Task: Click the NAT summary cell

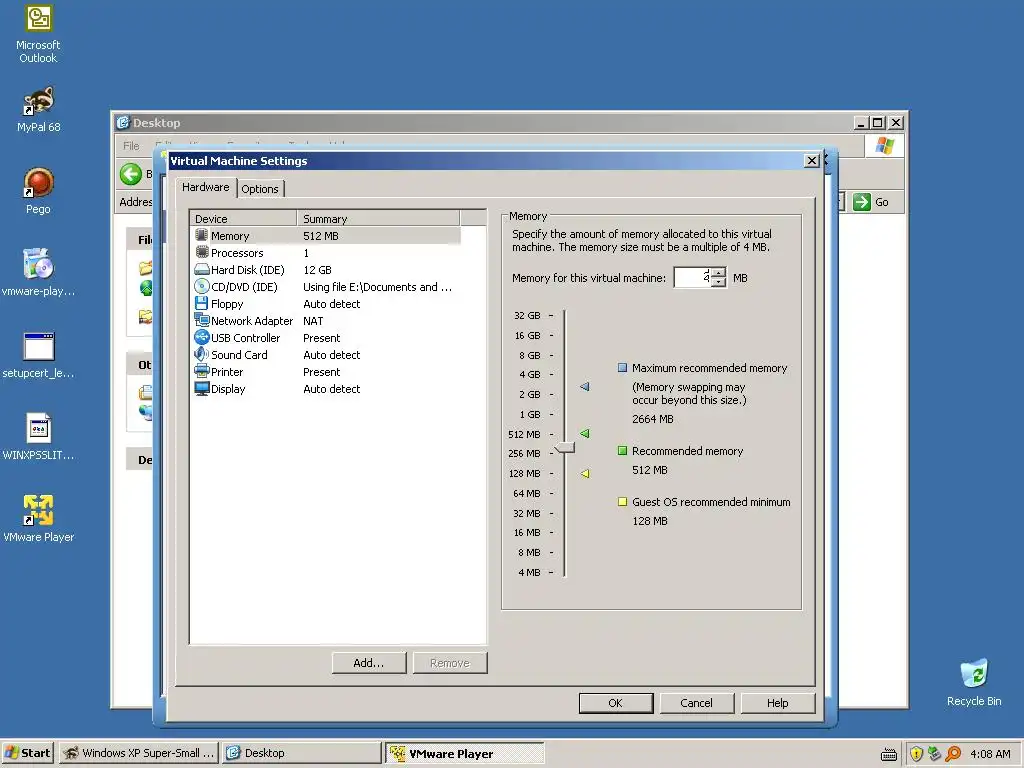Action: pyautogui.click(x=313, y=321)
